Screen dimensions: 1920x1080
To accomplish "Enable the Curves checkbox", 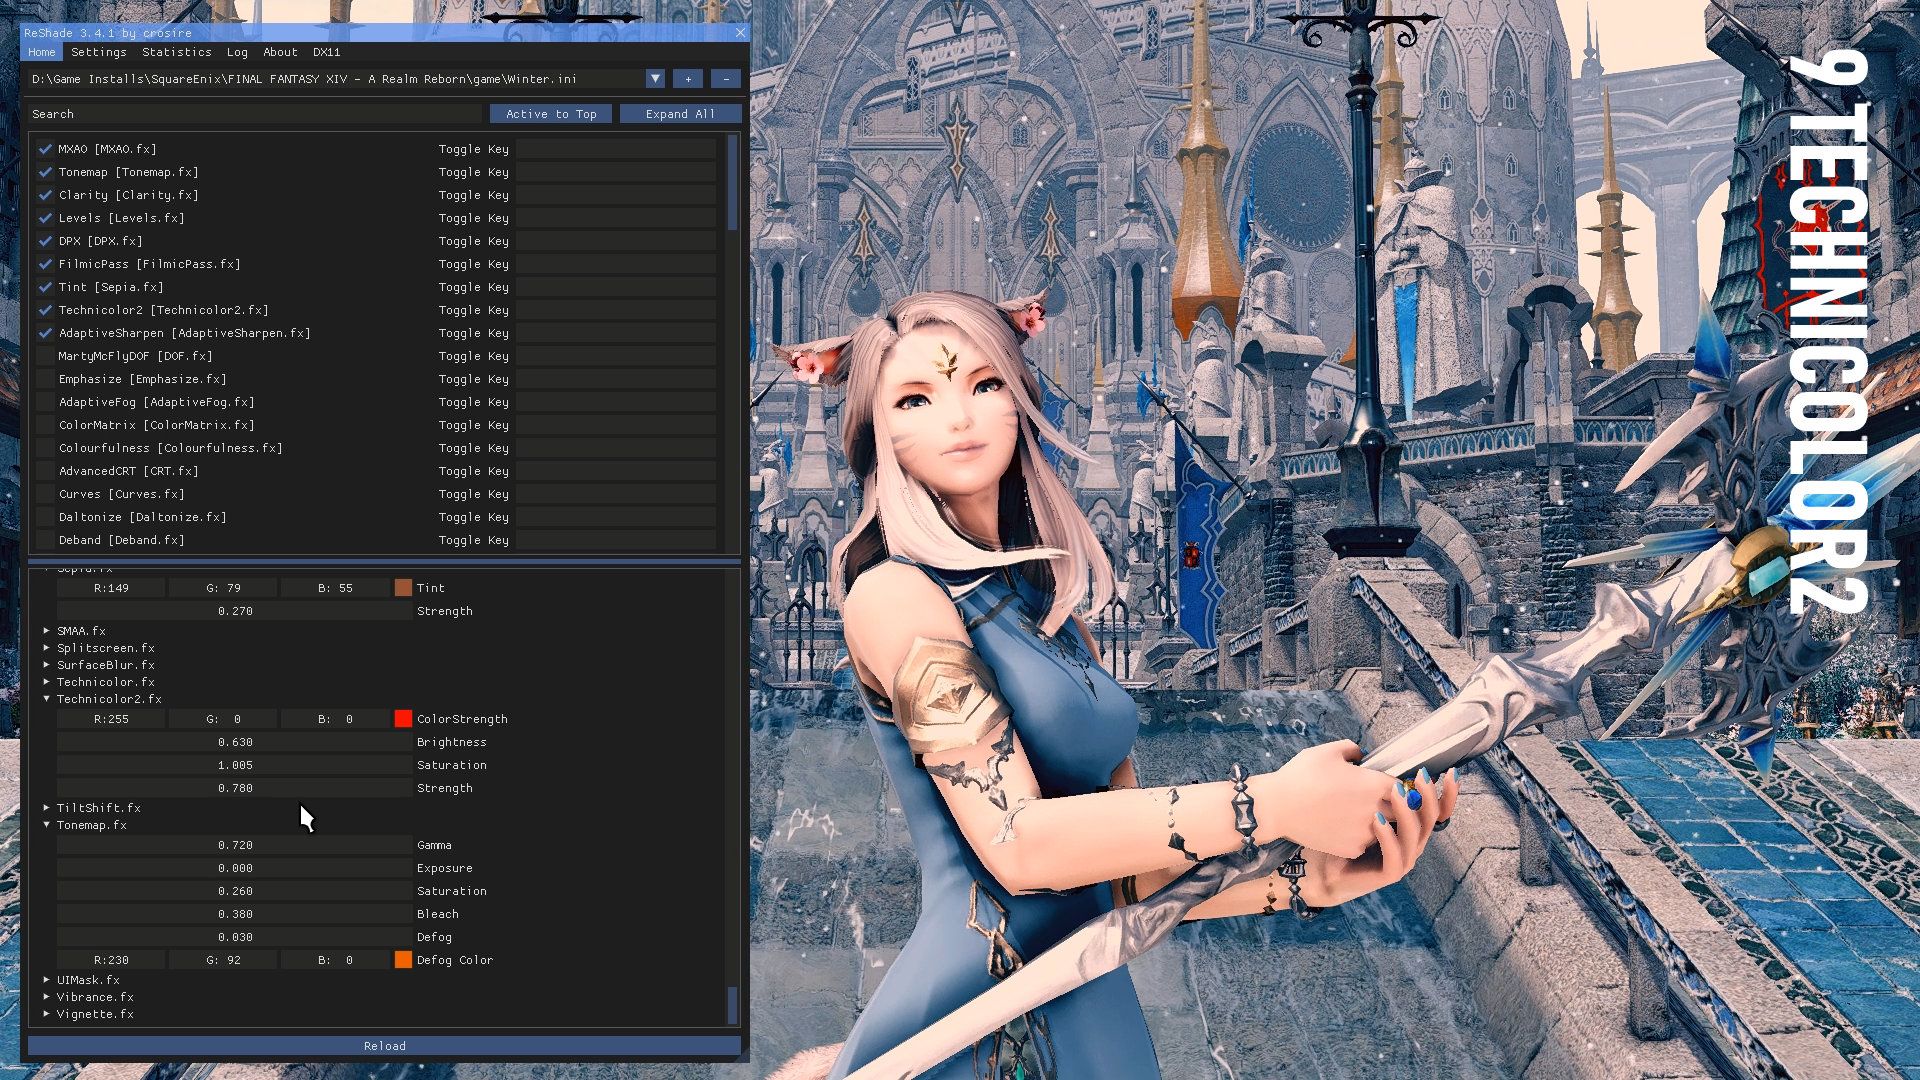I will click(x=45, y=494).
